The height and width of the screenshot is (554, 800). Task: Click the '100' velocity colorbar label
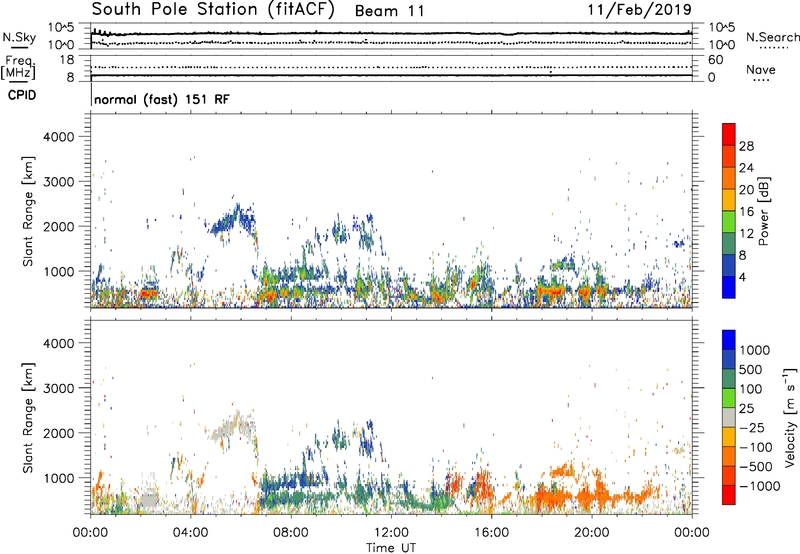(x=751, y=389)
